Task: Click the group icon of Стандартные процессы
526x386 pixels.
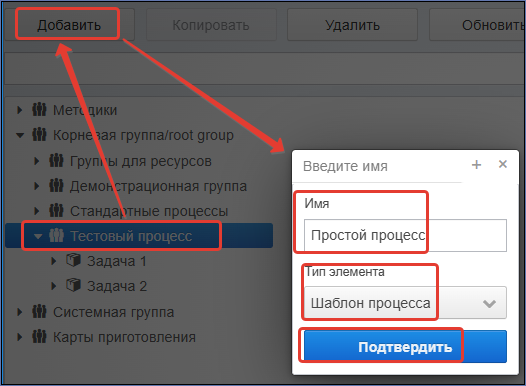Action: (56, 211)
